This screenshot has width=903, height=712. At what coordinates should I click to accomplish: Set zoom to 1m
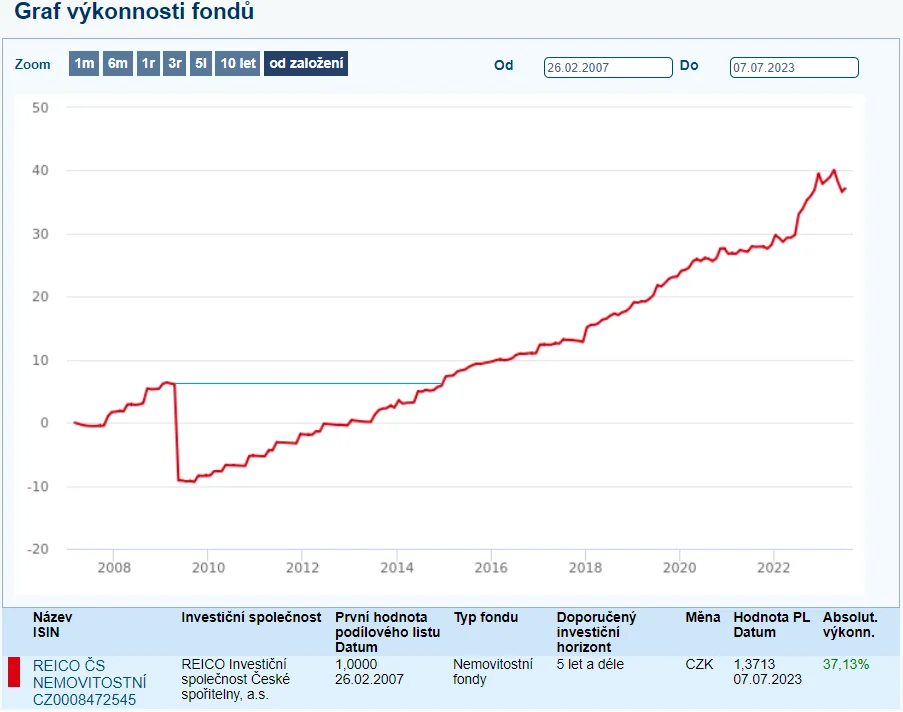pyautogui.click(x=84, y=63)
